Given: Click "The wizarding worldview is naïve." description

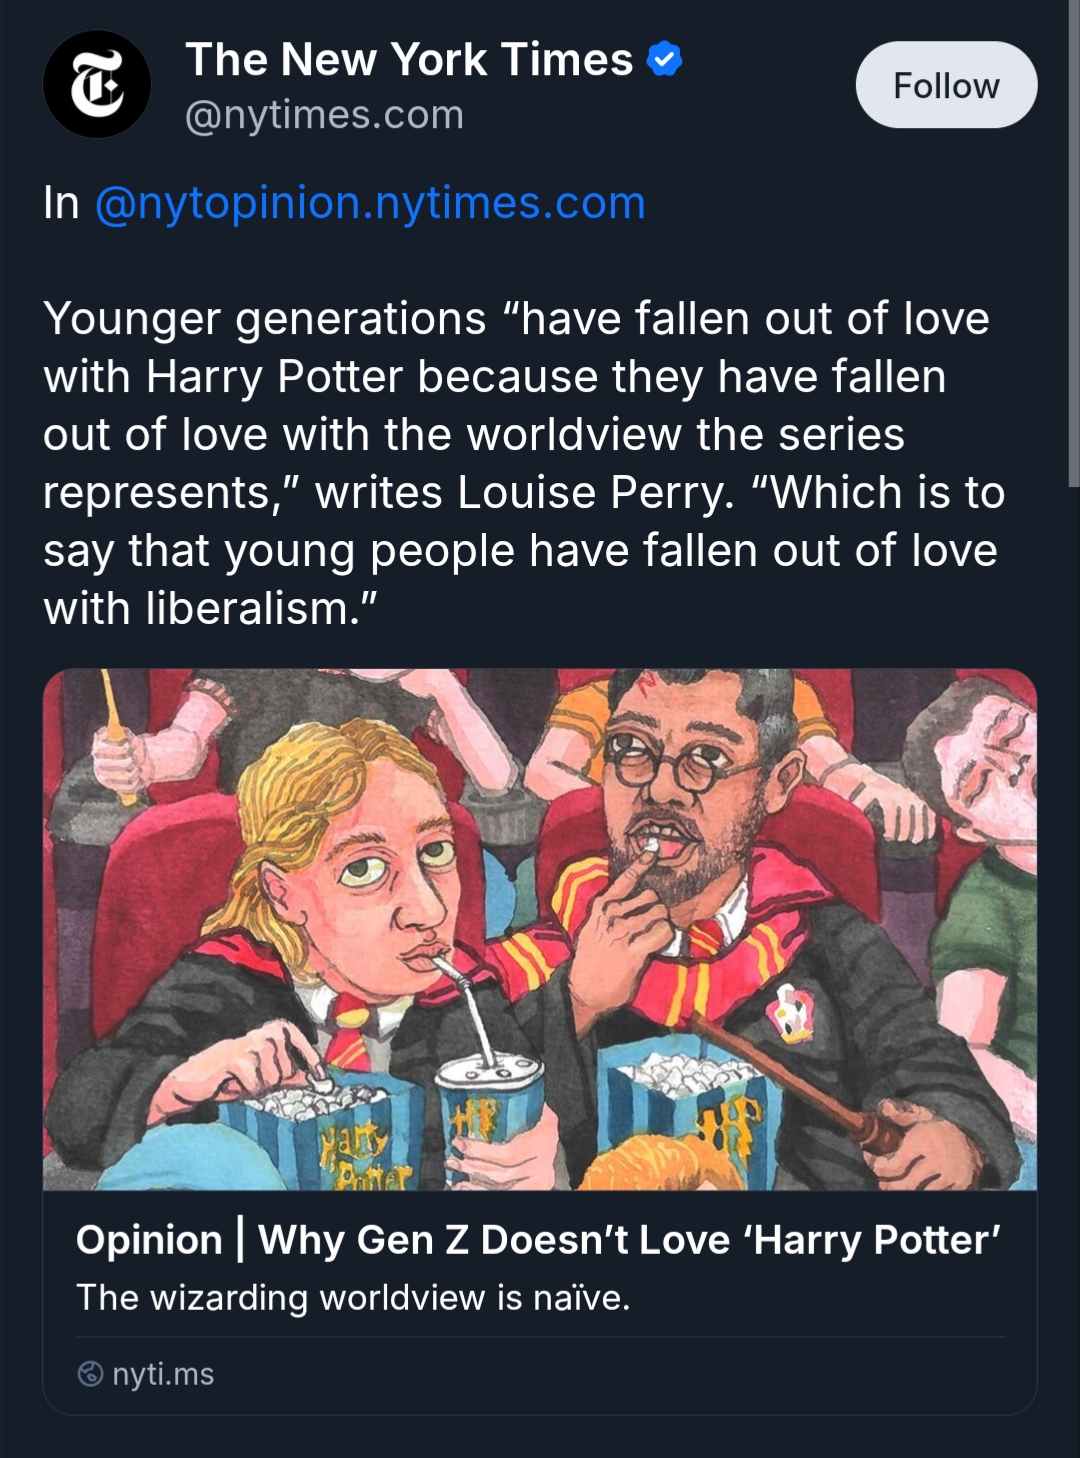Looking at the screenshot, I should (353, 1297).
